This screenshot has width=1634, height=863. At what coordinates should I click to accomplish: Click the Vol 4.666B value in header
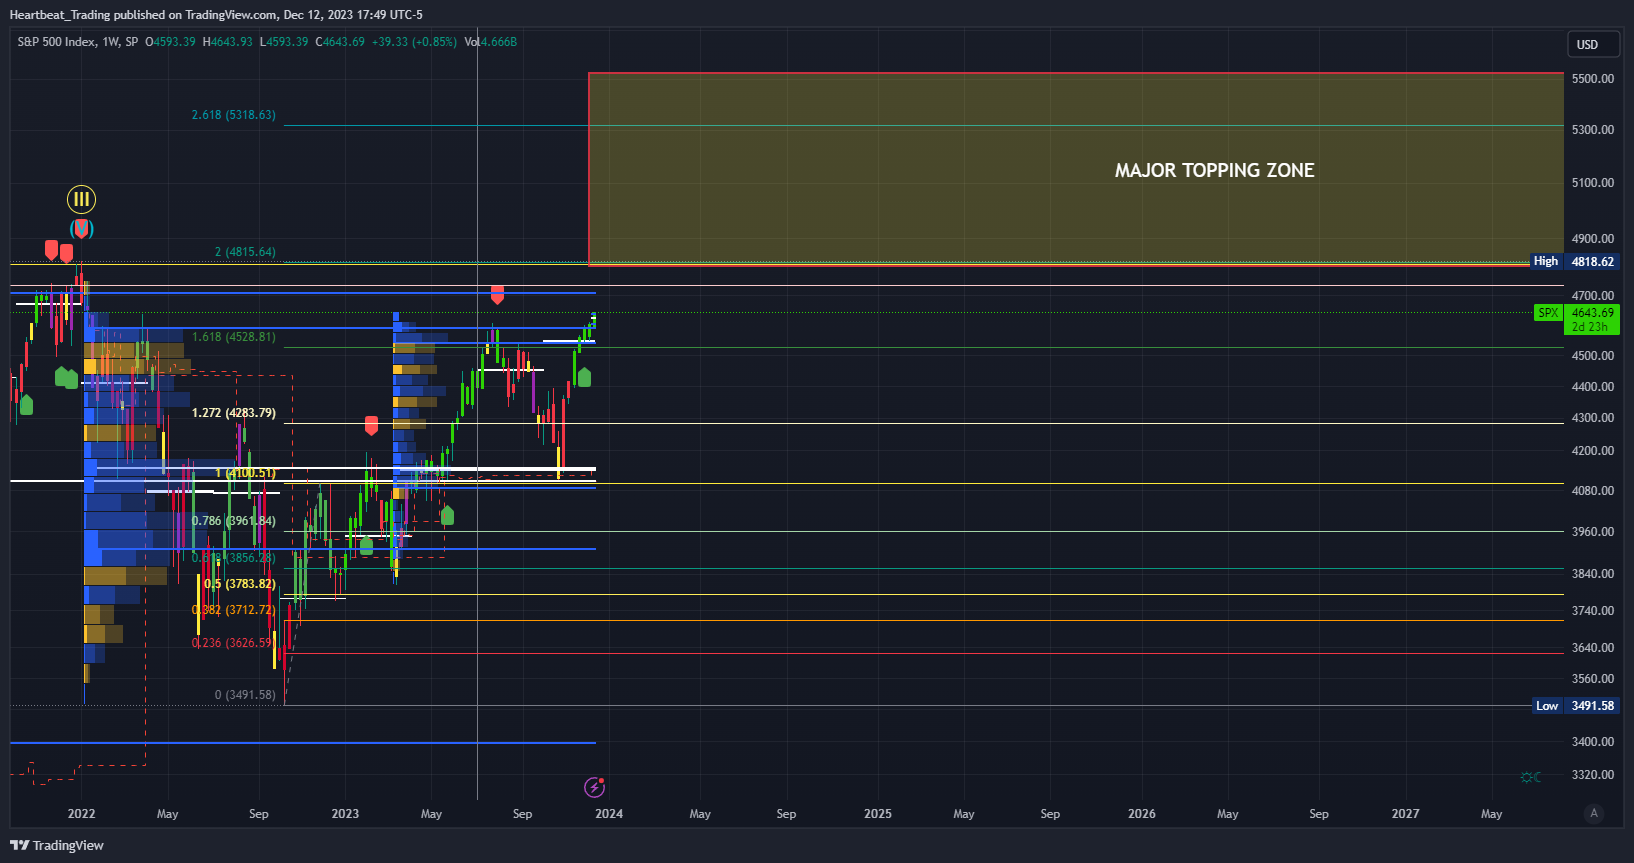click(x=491, y=42)
